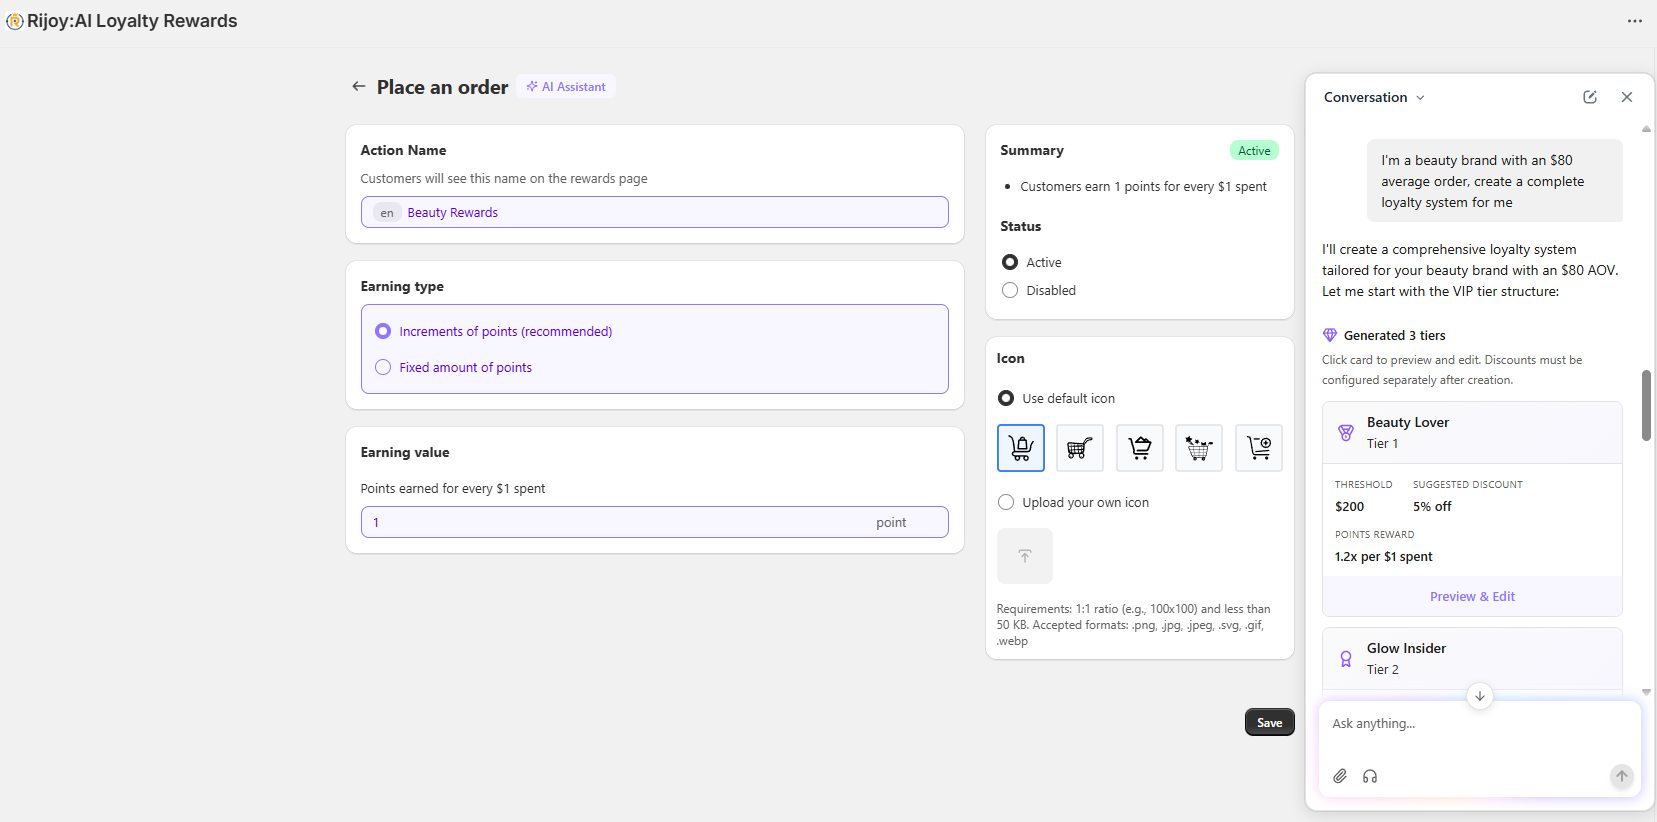Click the en language tag in name field
Screen dimensions: 1657x822
387,213
